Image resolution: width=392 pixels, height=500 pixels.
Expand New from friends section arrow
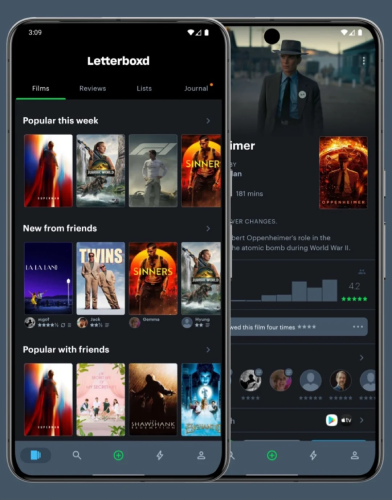click(x=208, y=228)
